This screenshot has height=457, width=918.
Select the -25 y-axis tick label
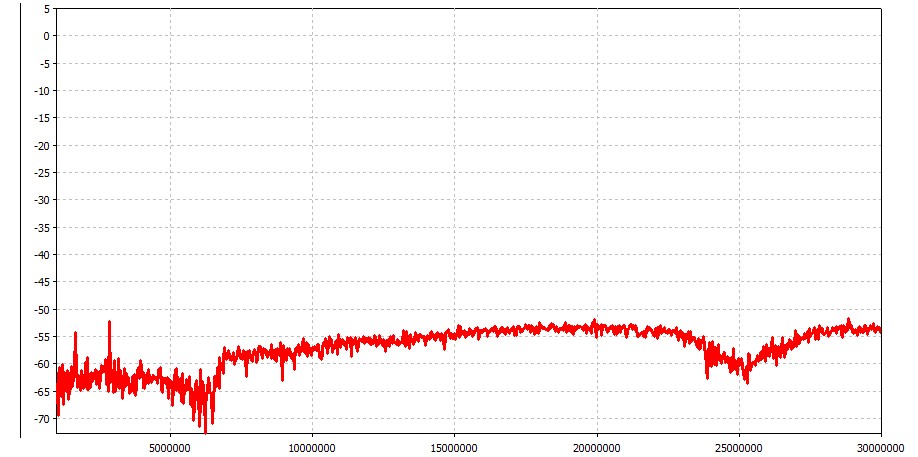pos(40,173)
